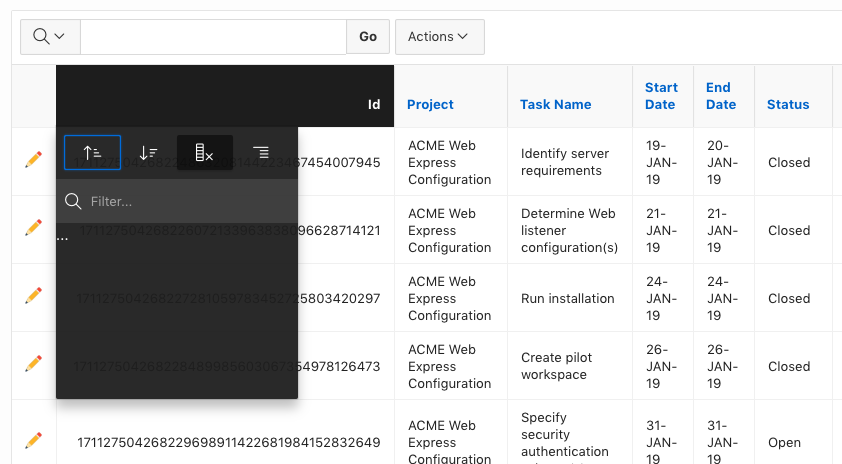Focus the report search text field
Screen dimensions: 842x464
tap(213, 36)
